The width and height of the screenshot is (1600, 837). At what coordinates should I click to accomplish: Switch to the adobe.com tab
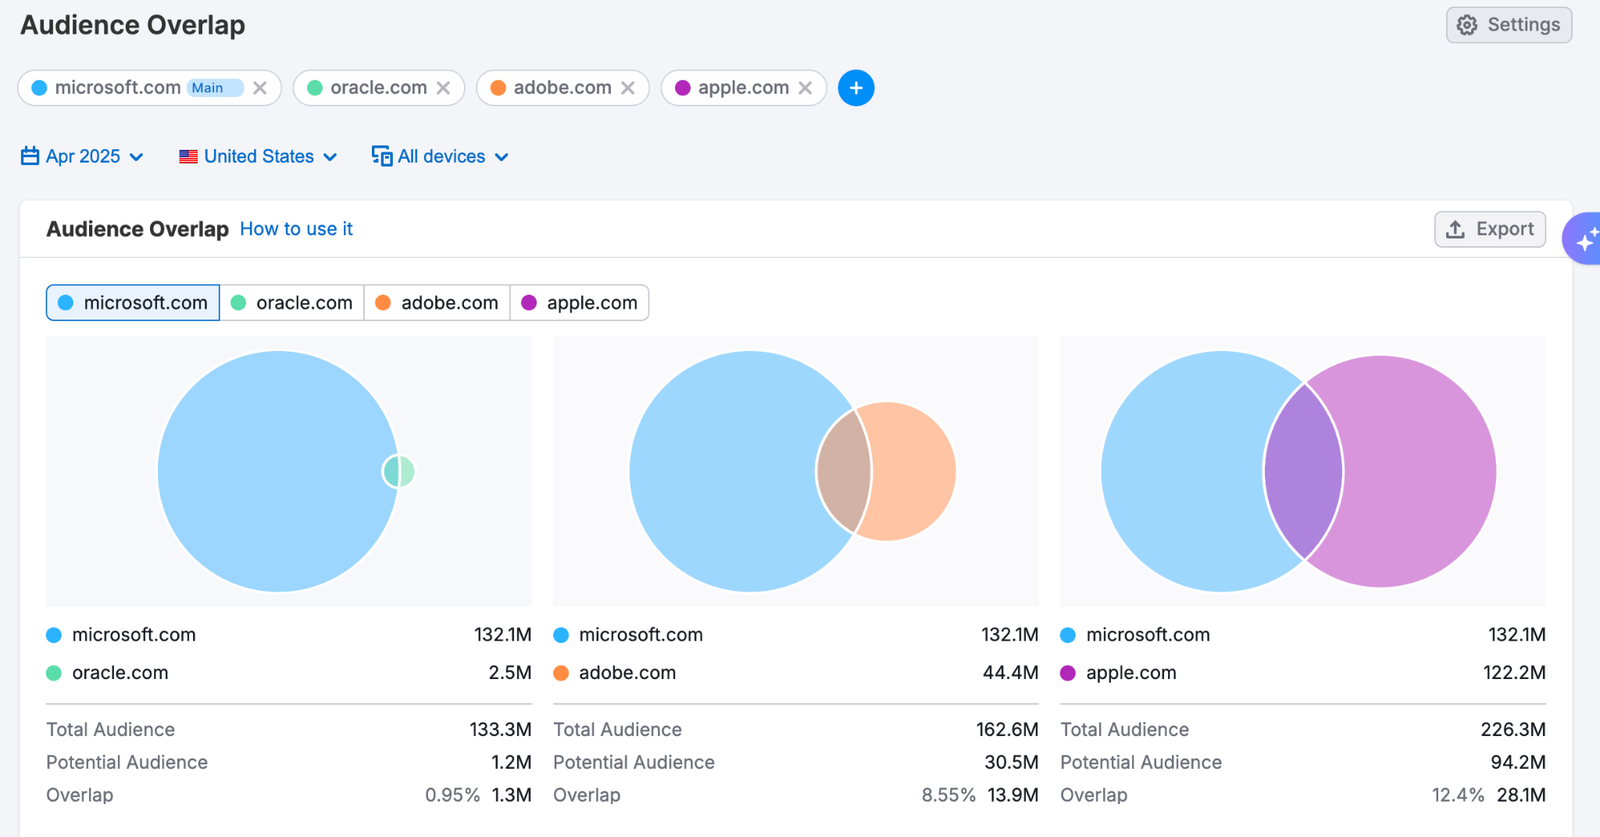pos(437,303)
